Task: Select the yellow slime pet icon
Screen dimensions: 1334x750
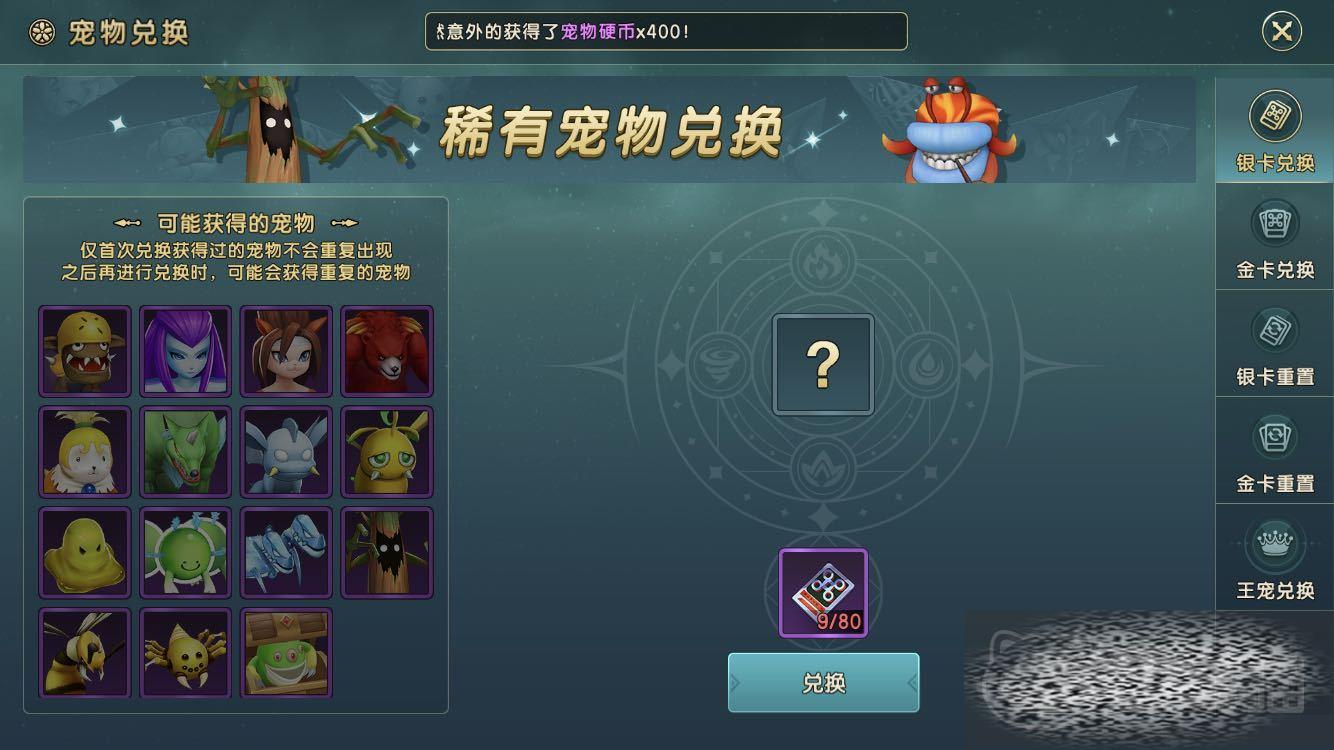Action: tap(85, 553)
